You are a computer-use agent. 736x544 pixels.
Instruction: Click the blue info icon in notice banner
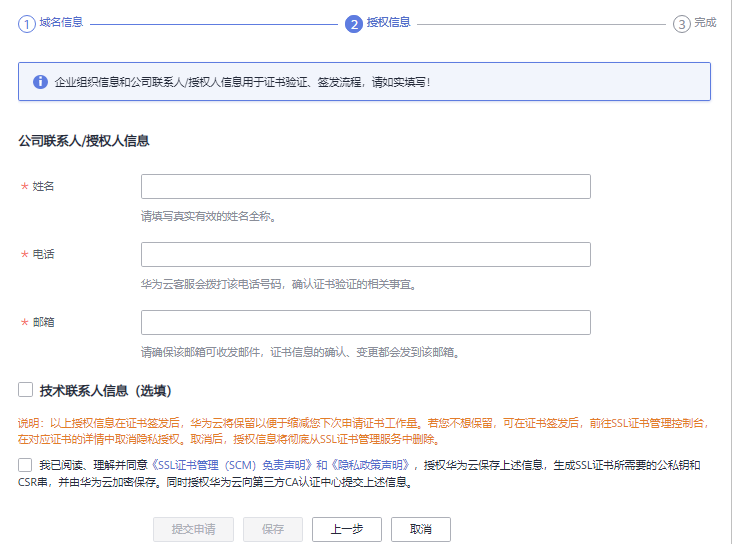click(x=40, y=82)
